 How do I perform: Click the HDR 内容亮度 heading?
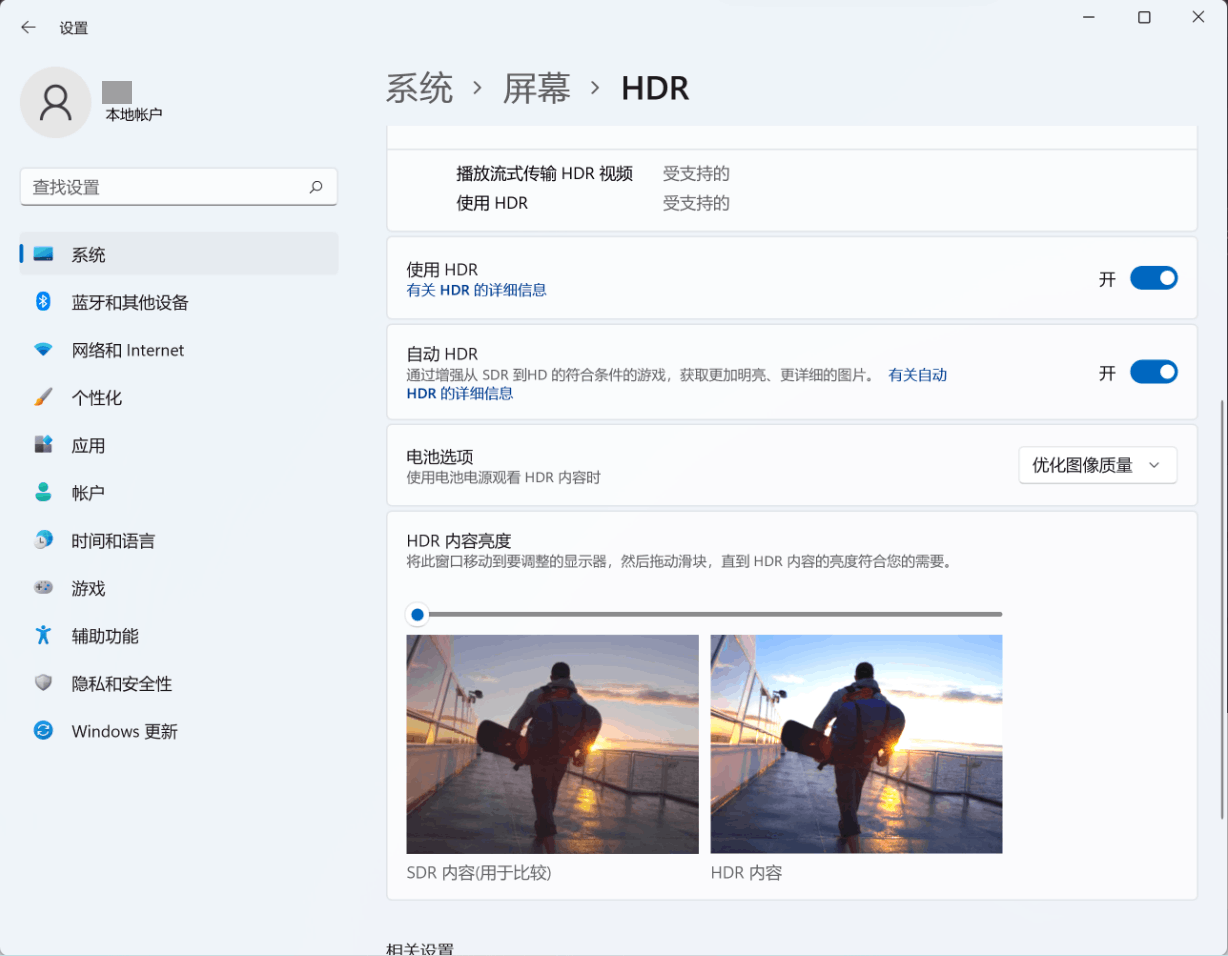(459, 541)
